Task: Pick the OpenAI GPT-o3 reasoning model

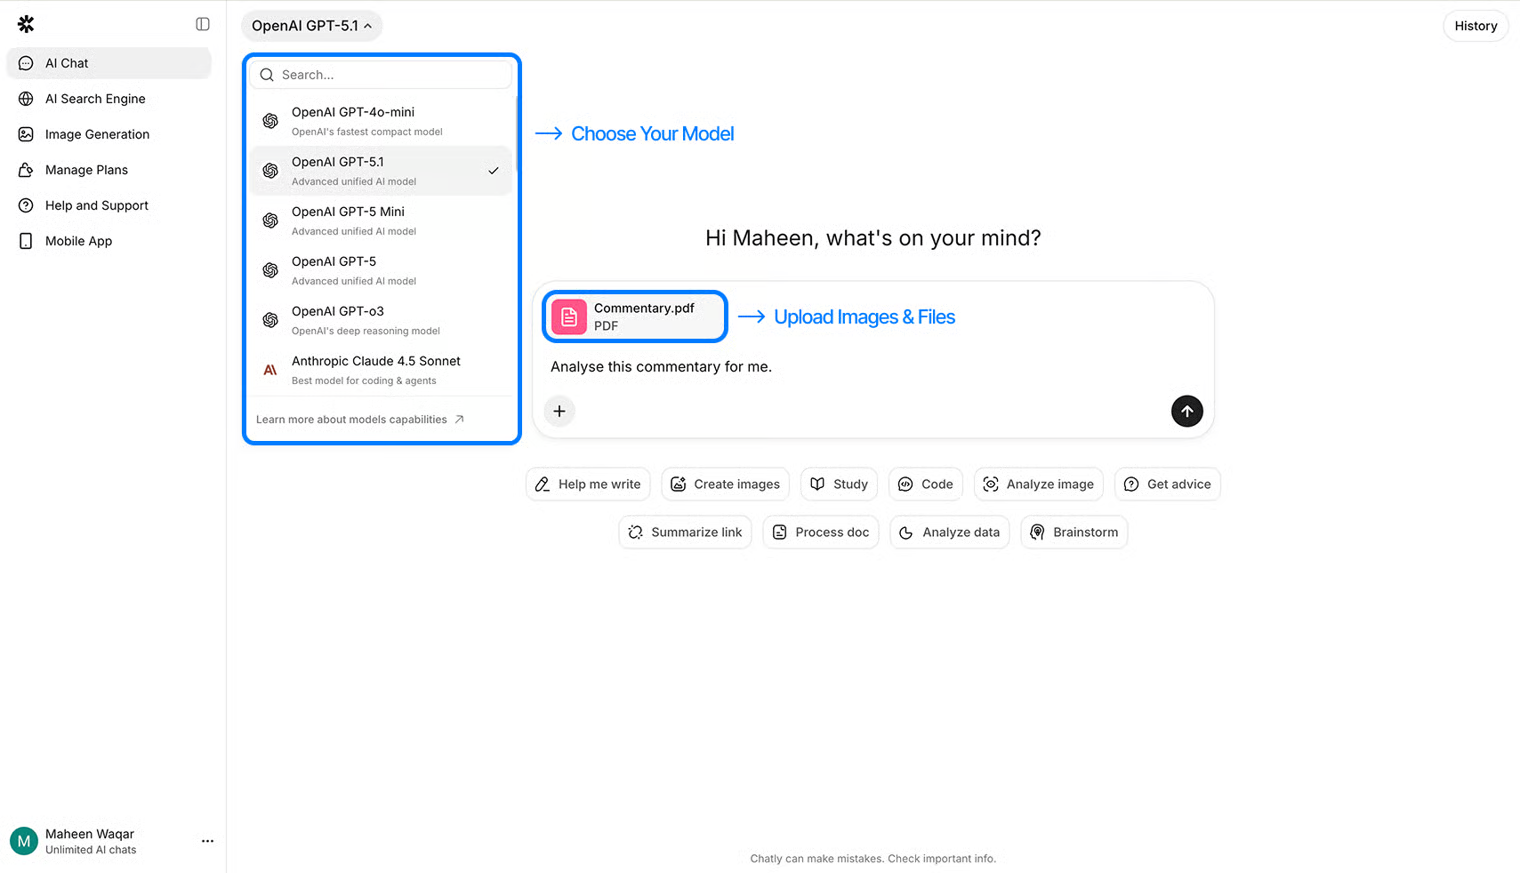Action: pyautogui.click(x=380, y=320)
